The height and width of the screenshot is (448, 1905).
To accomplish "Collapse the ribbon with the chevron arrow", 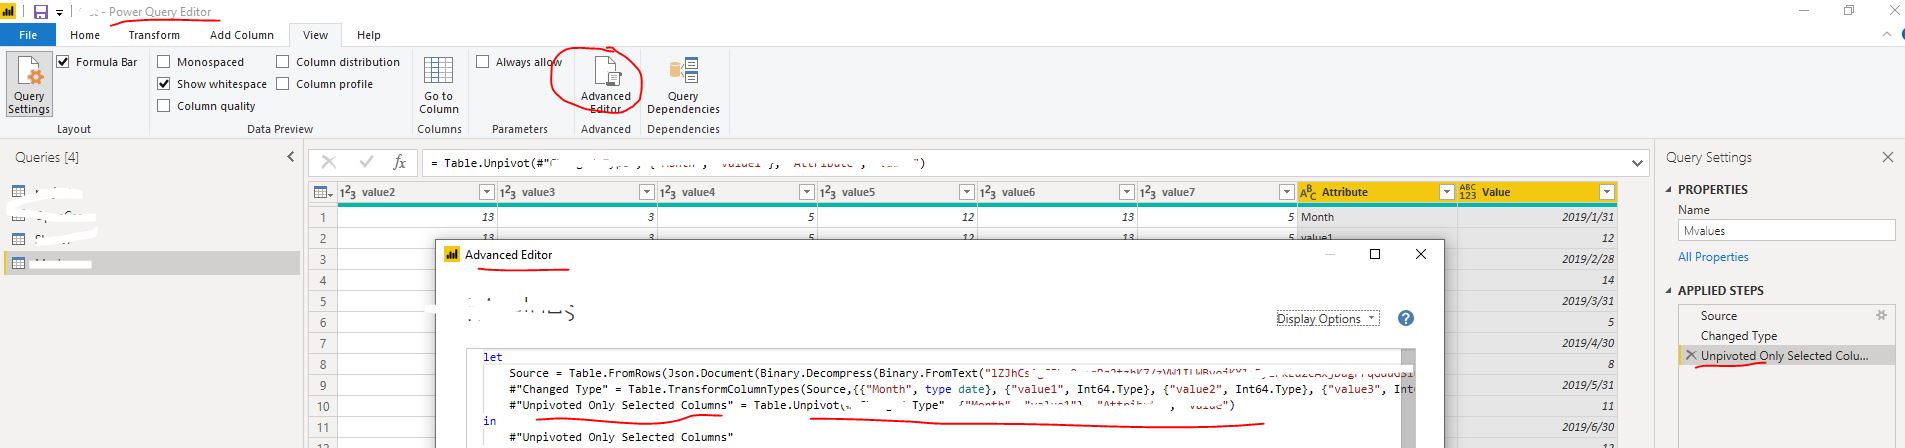I will point(1887,34).
